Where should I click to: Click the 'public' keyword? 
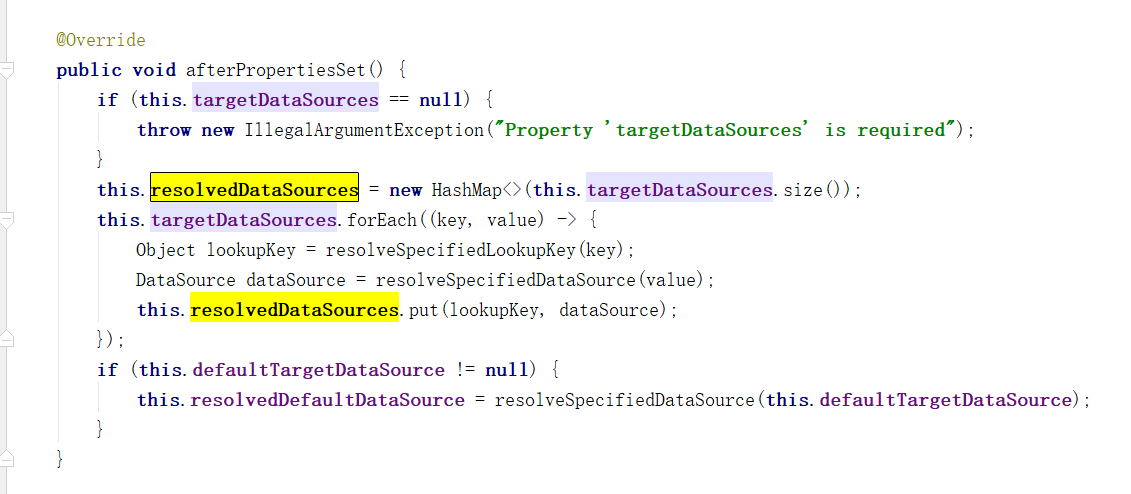(x=89, y=70)
